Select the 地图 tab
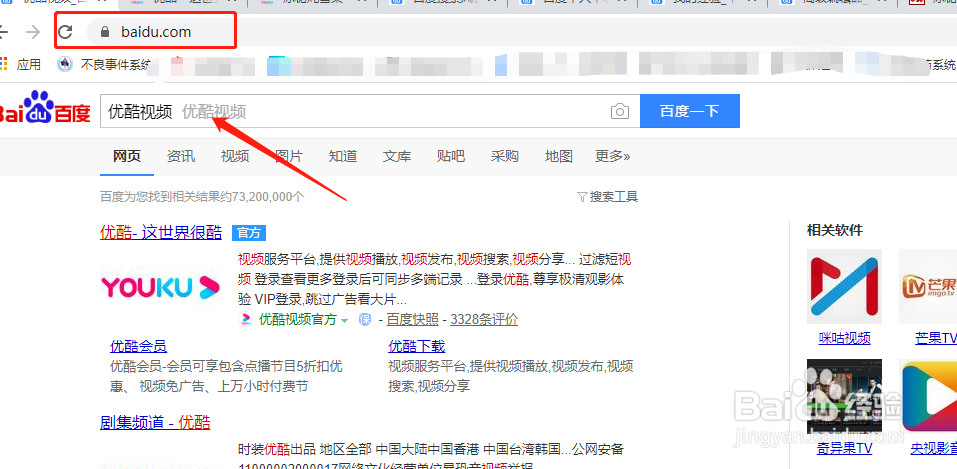The width and height of the screenshot is (957, 469). click(558, 156)
